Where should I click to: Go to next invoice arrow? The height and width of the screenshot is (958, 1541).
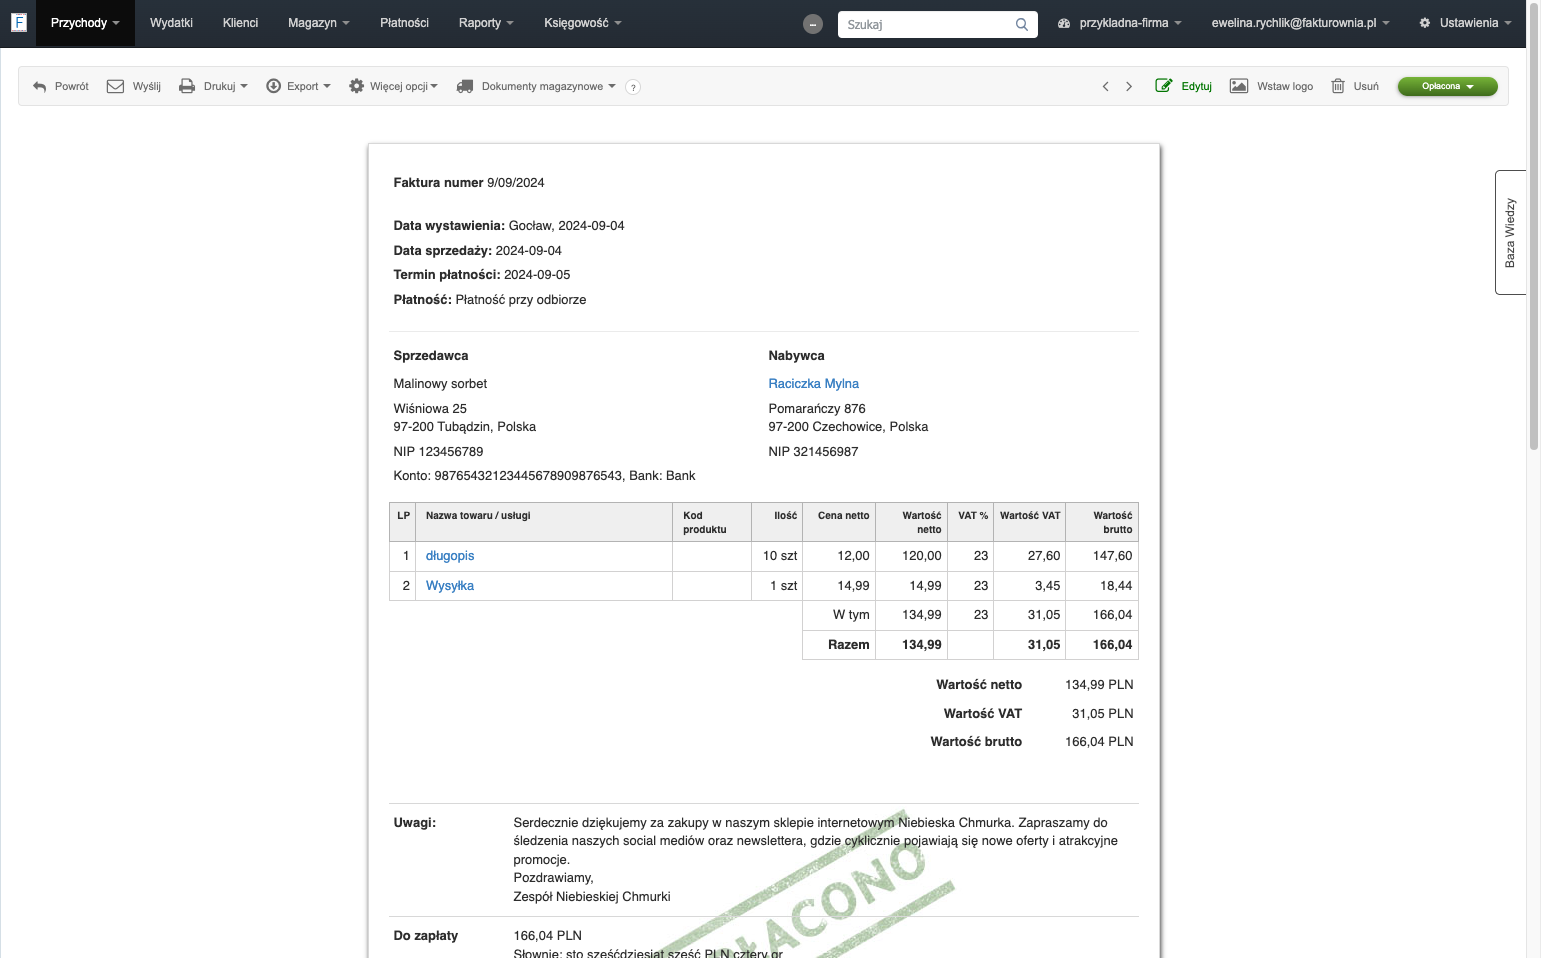click(x=1129, y=87)
